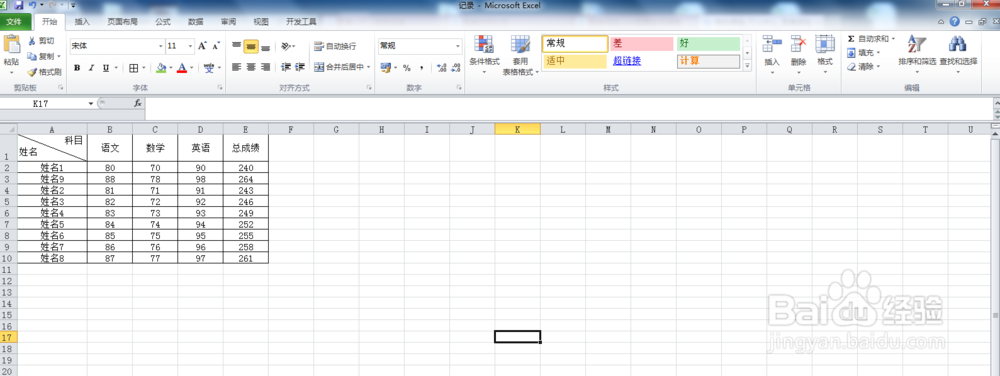Click the cell containing 总成绩
The height and width of the screenshot is (376, 1000).
[x=246, y=148]
